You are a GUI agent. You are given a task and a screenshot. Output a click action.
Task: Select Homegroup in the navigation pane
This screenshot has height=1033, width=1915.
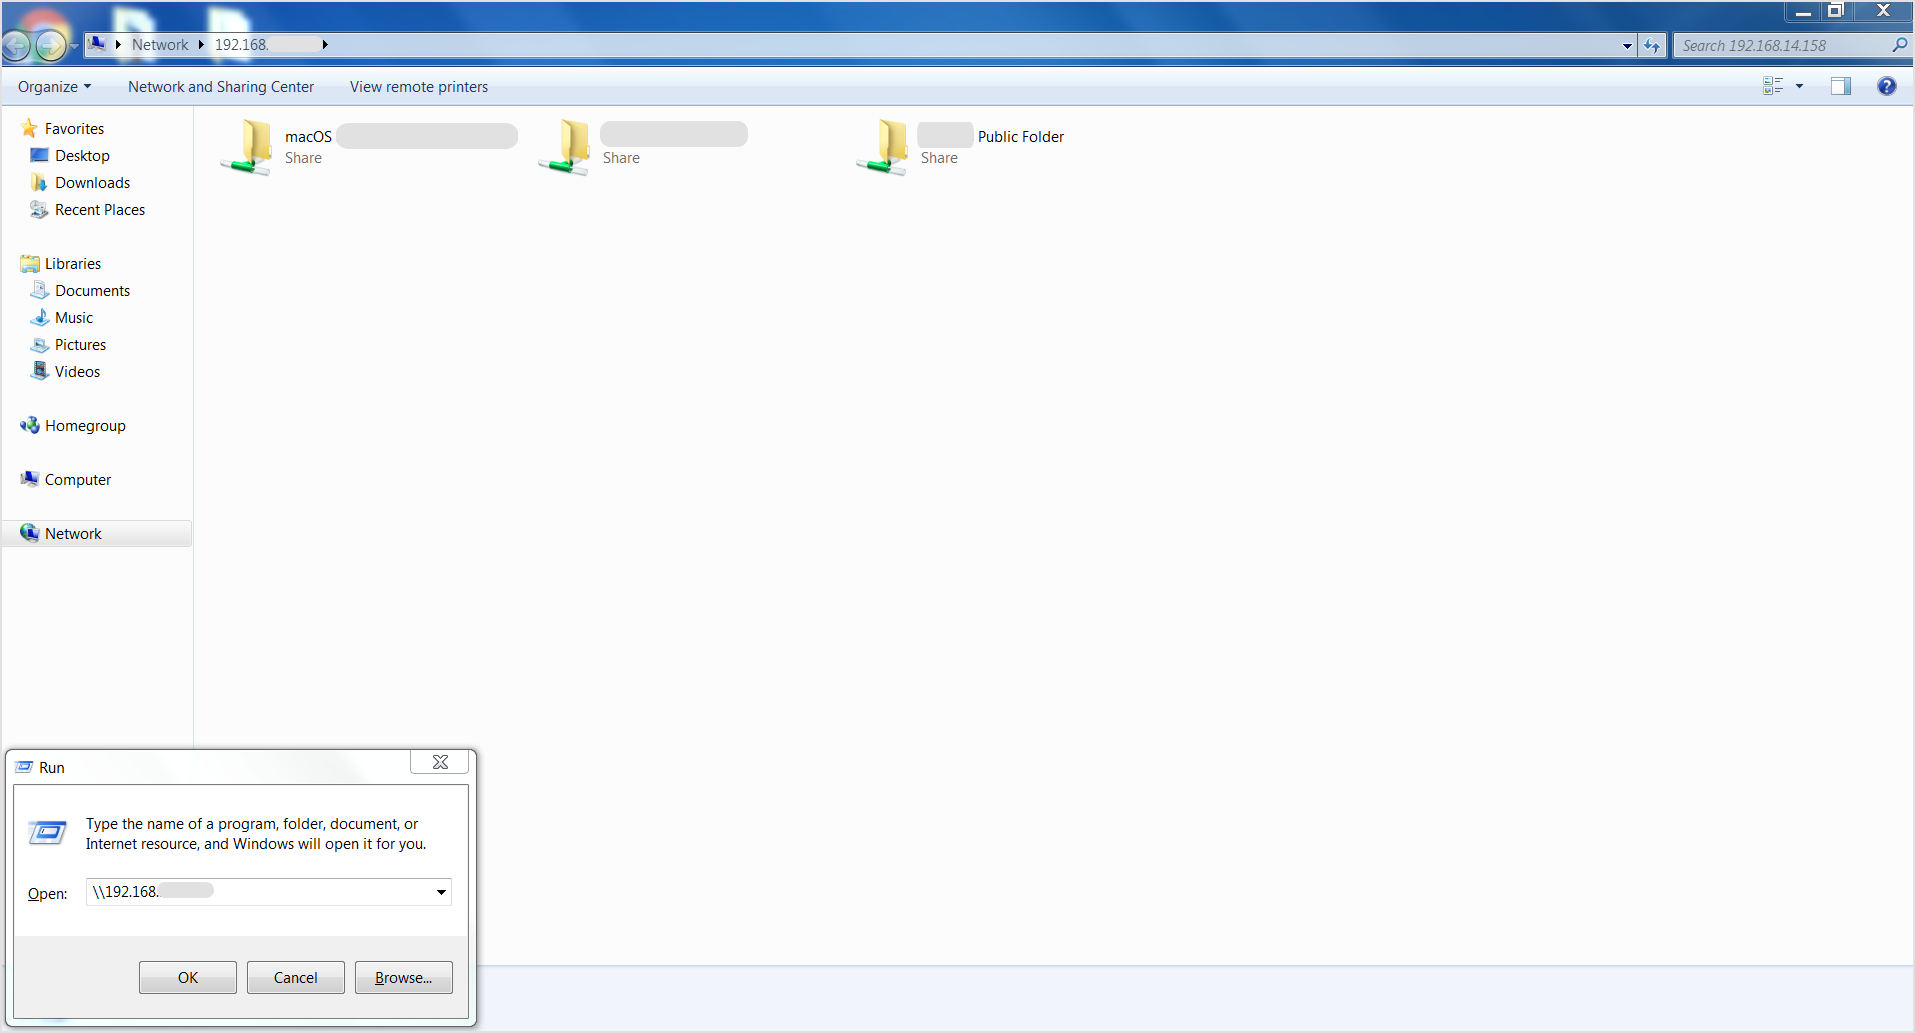point(84,425)
